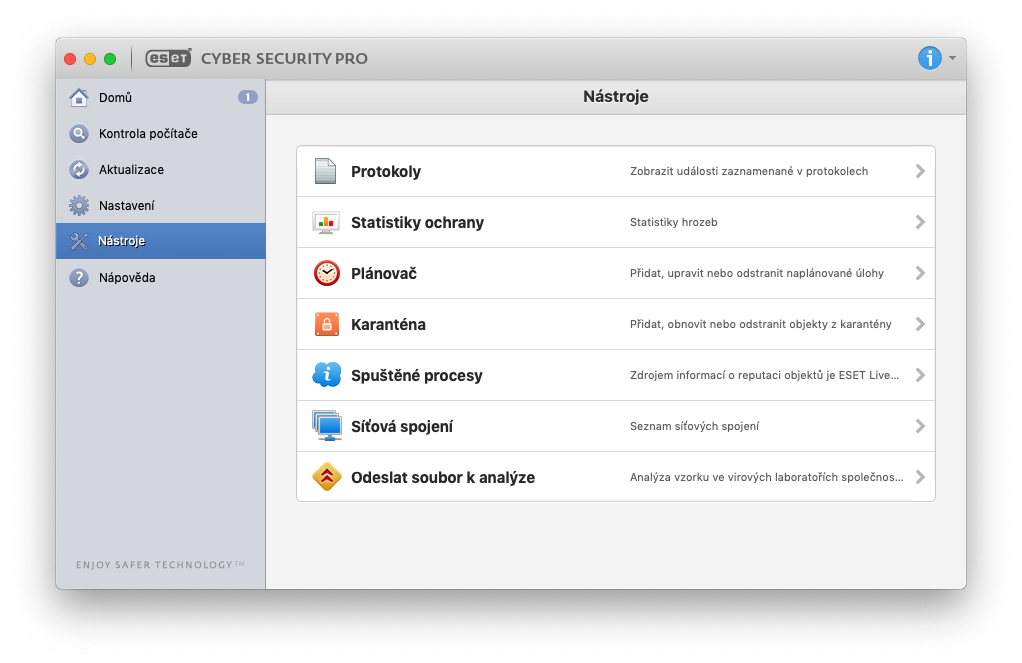
Task: Click the Spuštěné procesy cloud icon
Action: [326, 375]
